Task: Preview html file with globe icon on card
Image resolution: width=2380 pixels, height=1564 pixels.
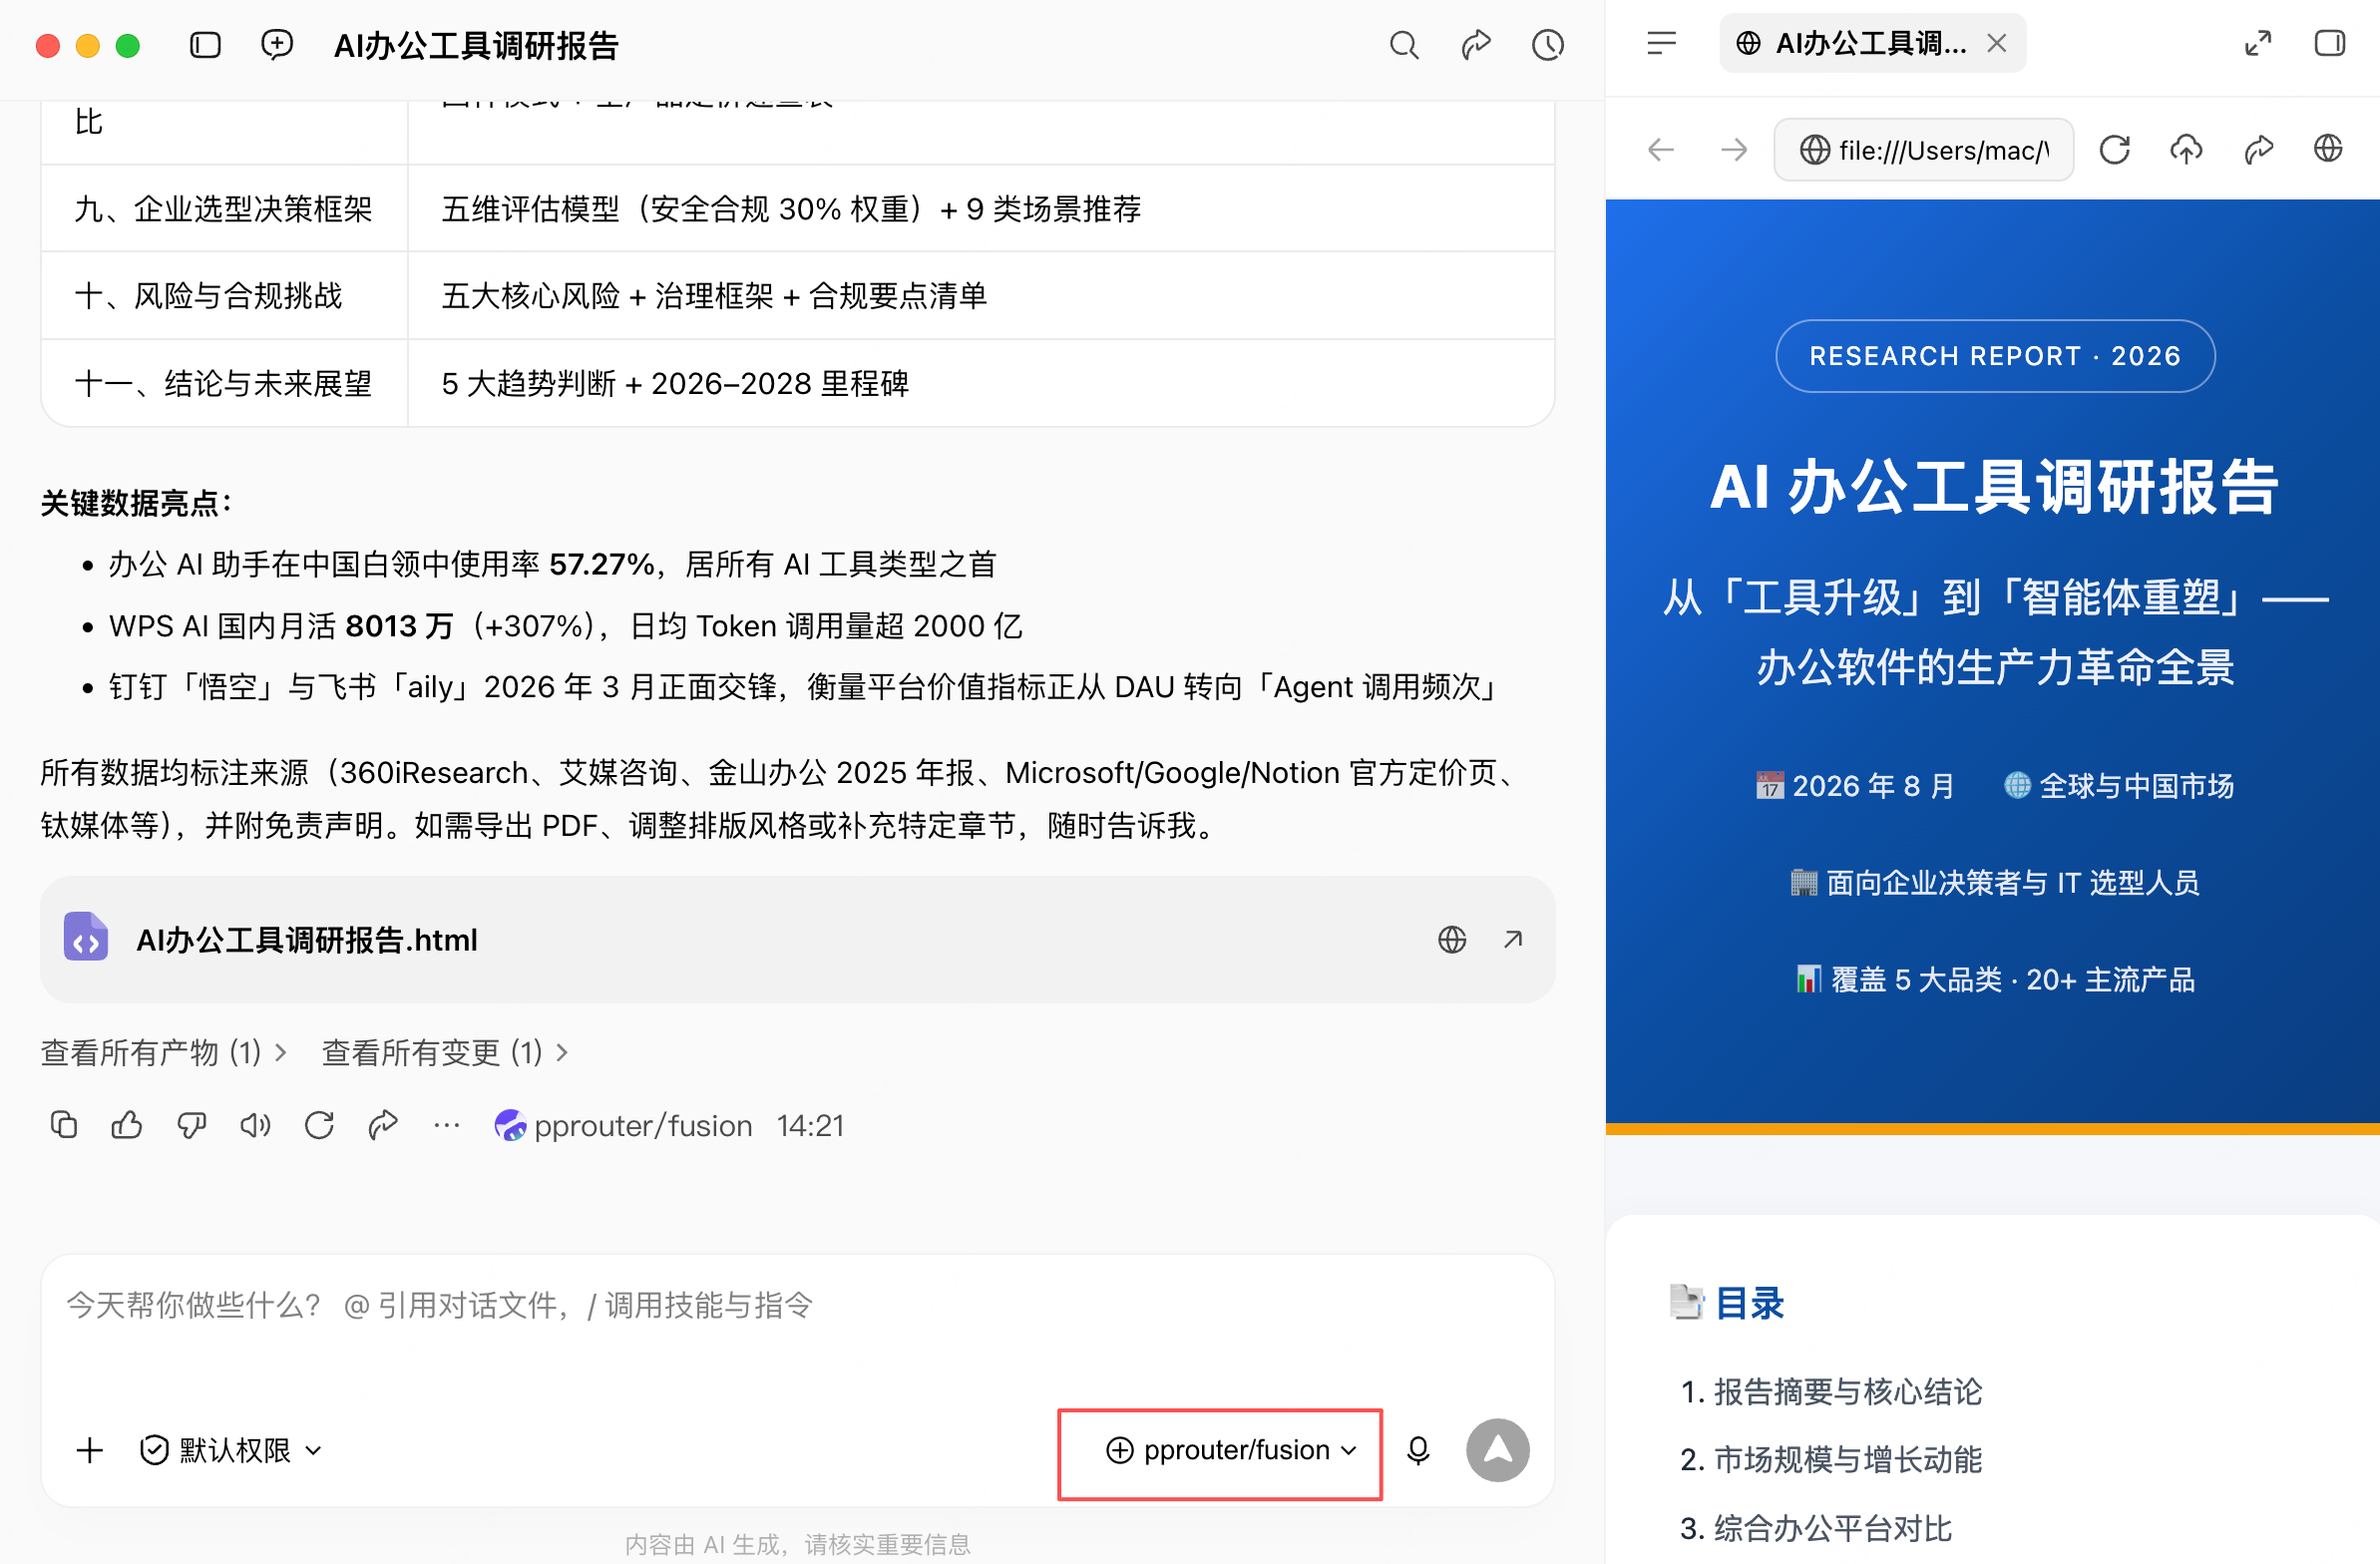Action: pos(1452,940)
